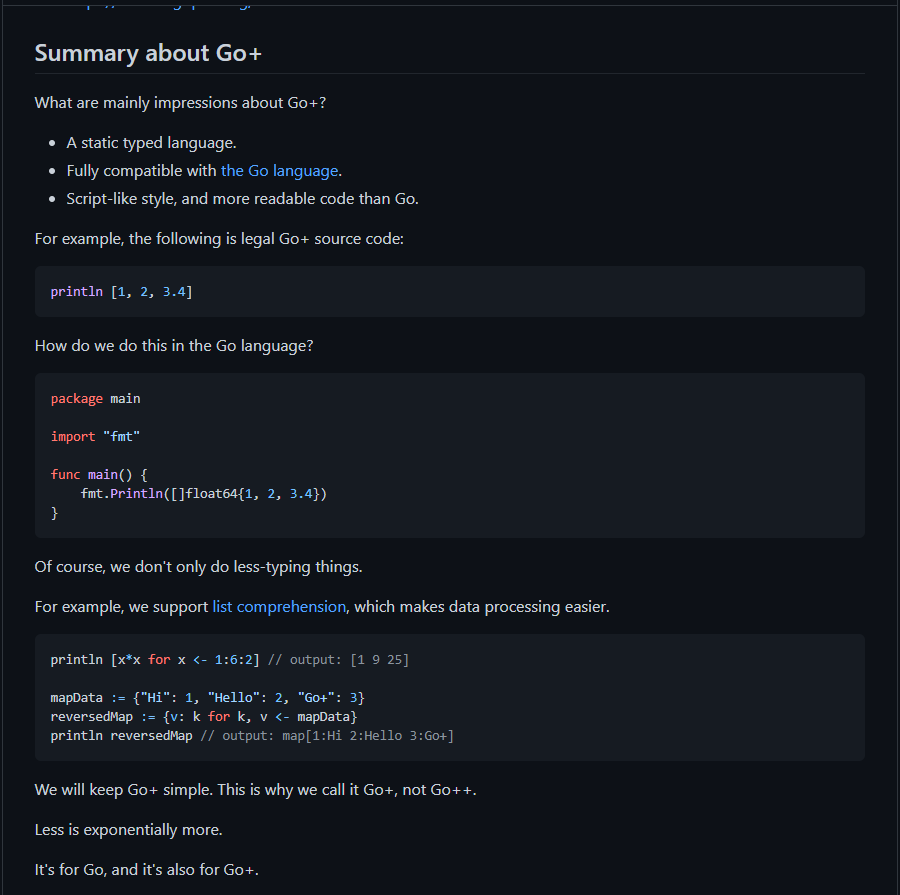Click the "package main" code line

click(95, 398)
